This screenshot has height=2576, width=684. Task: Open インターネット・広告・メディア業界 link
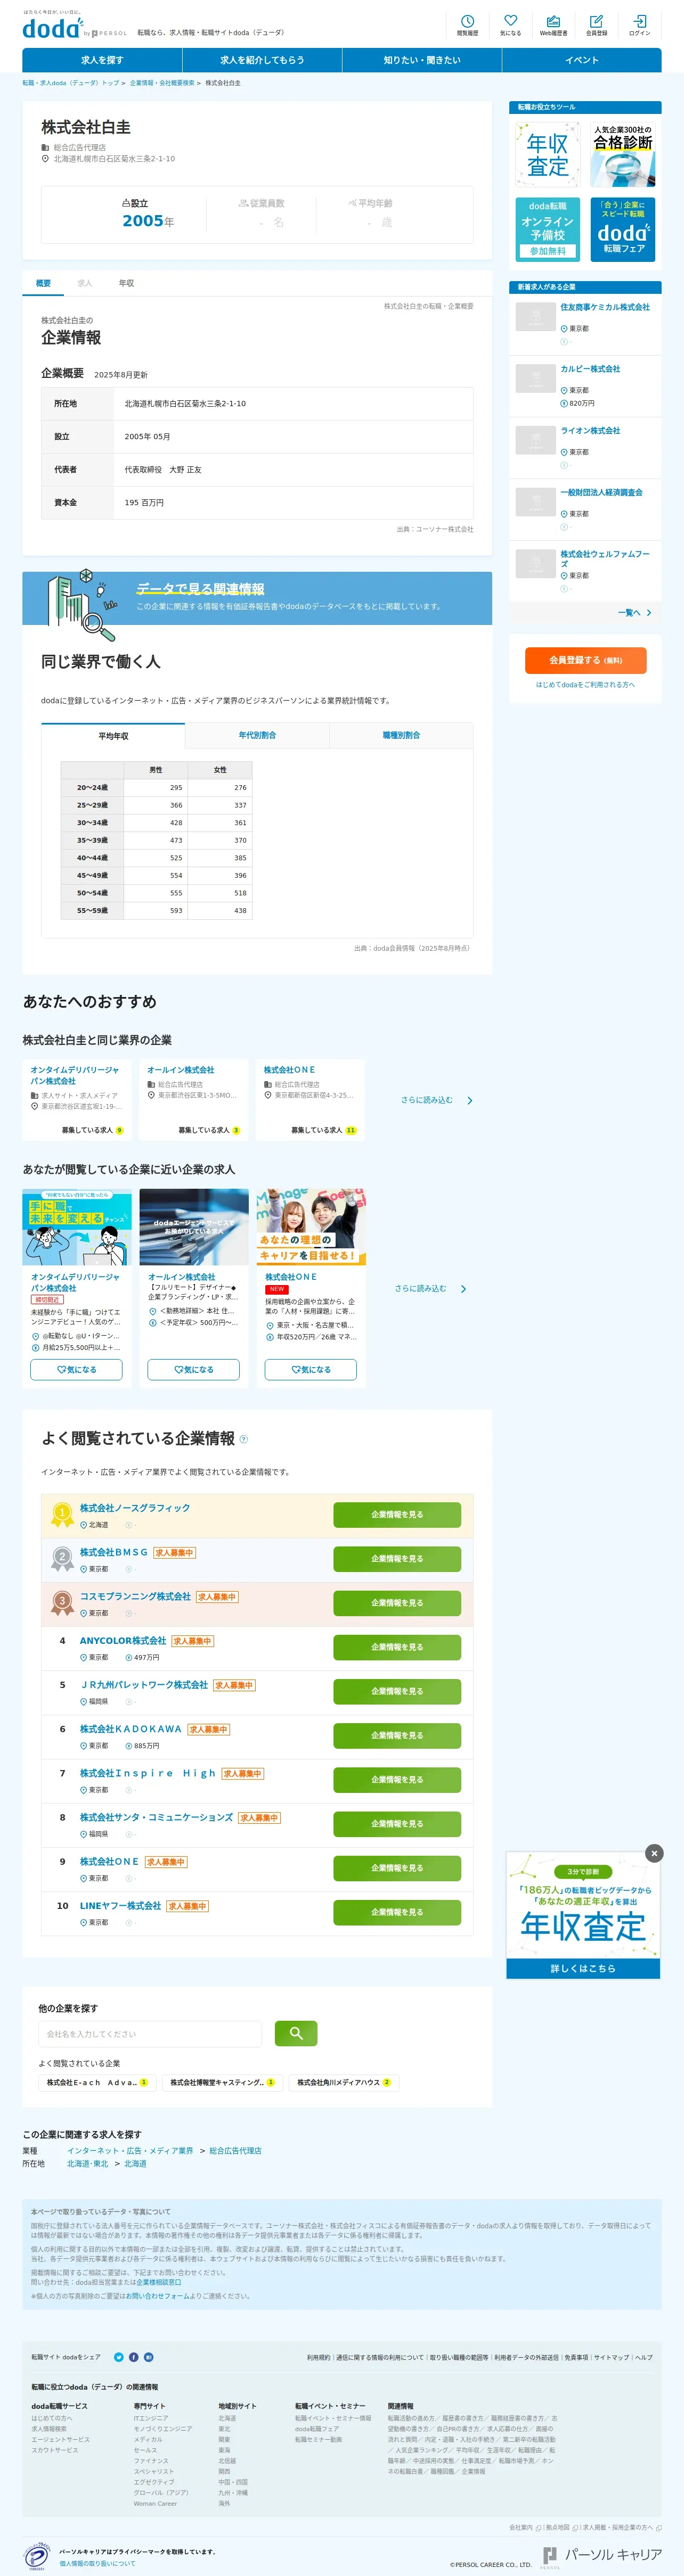(x=130, y=2150)
